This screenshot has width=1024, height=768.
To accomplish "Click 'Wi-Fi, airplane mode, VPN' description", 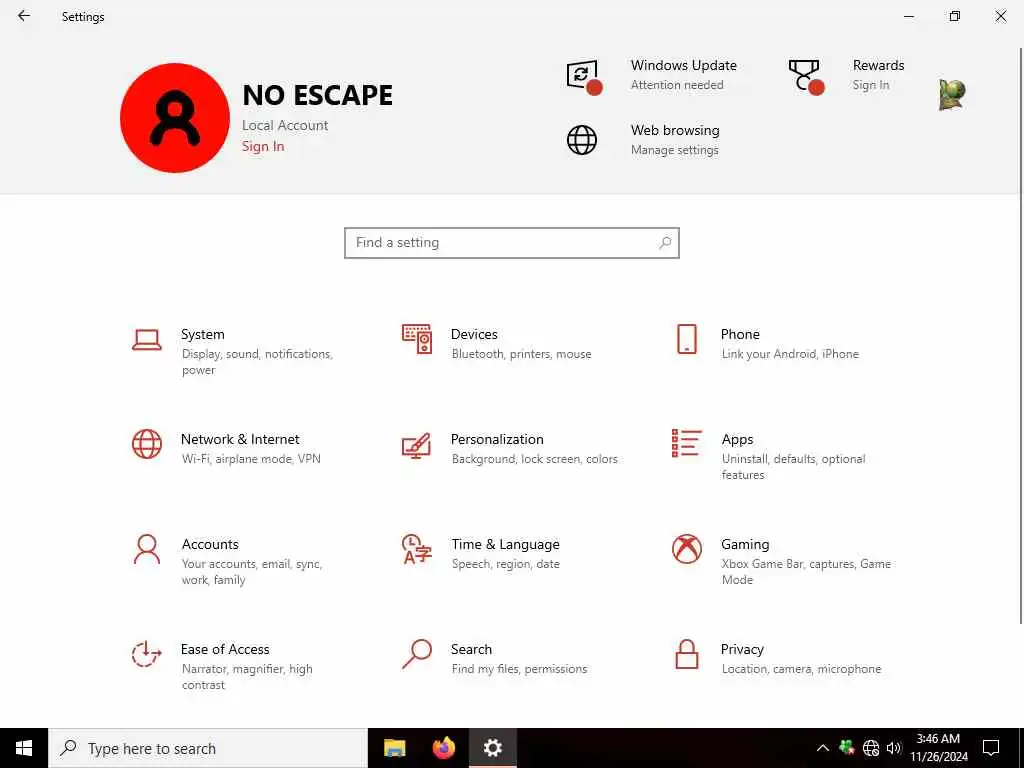I will point(251,459).
